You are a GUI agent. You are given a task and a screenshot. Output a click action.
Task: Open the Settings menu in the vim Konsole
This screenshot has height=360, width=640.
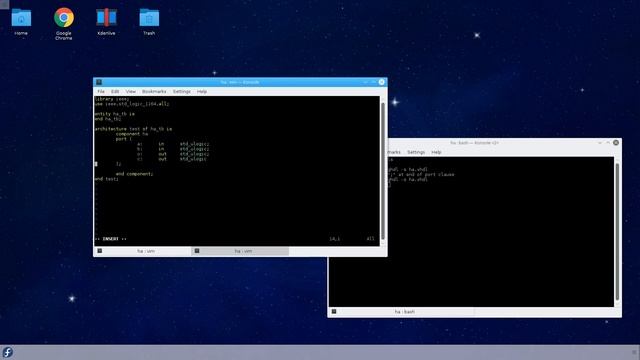(x=182, y=91)
